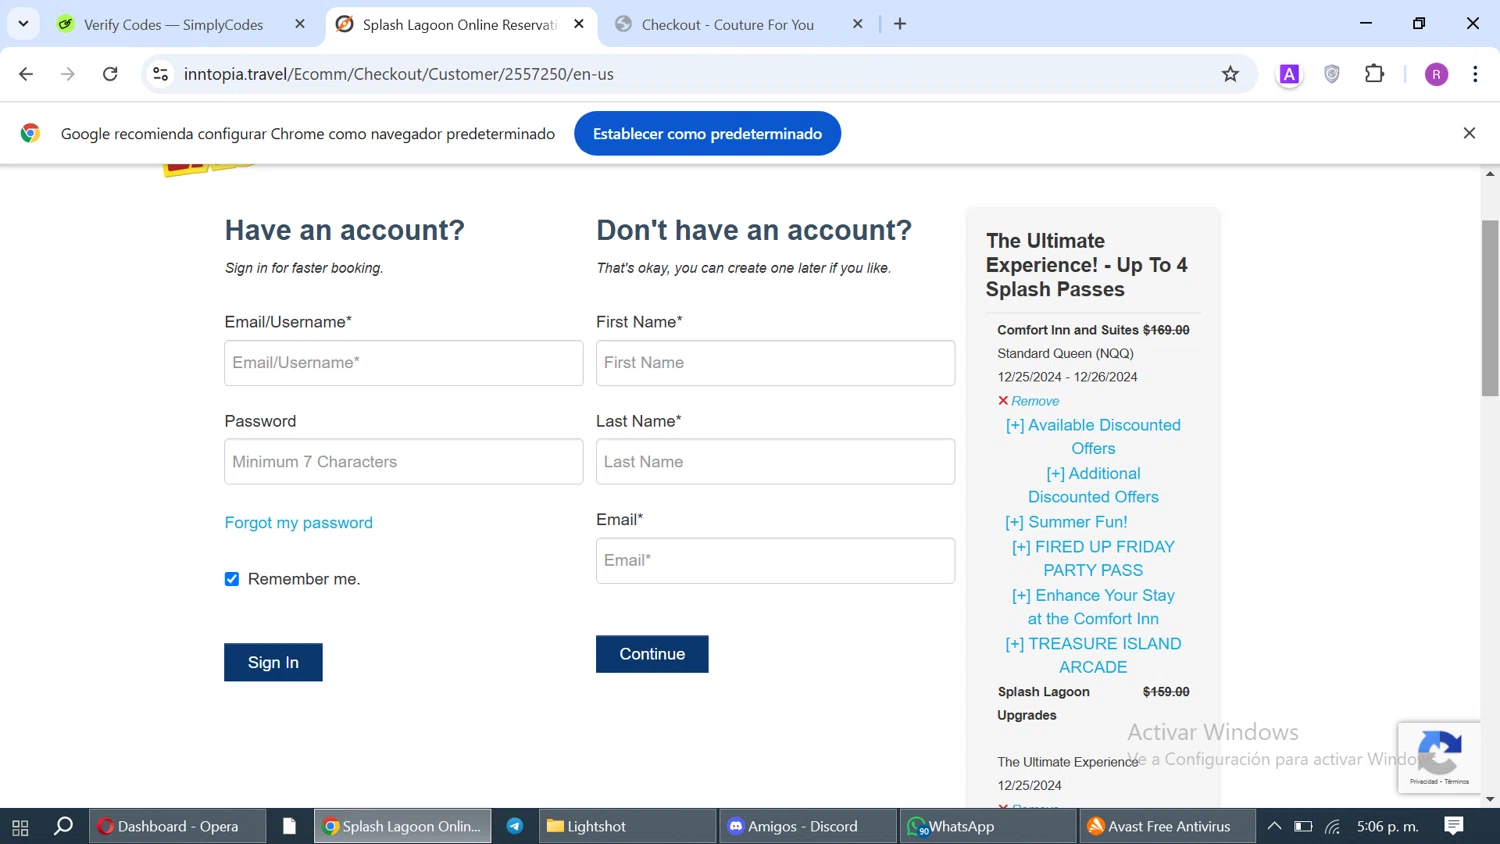Open Avast Free Antivirus from taskbar
Screen dimensions: 1500x844
click(1166, 827)
